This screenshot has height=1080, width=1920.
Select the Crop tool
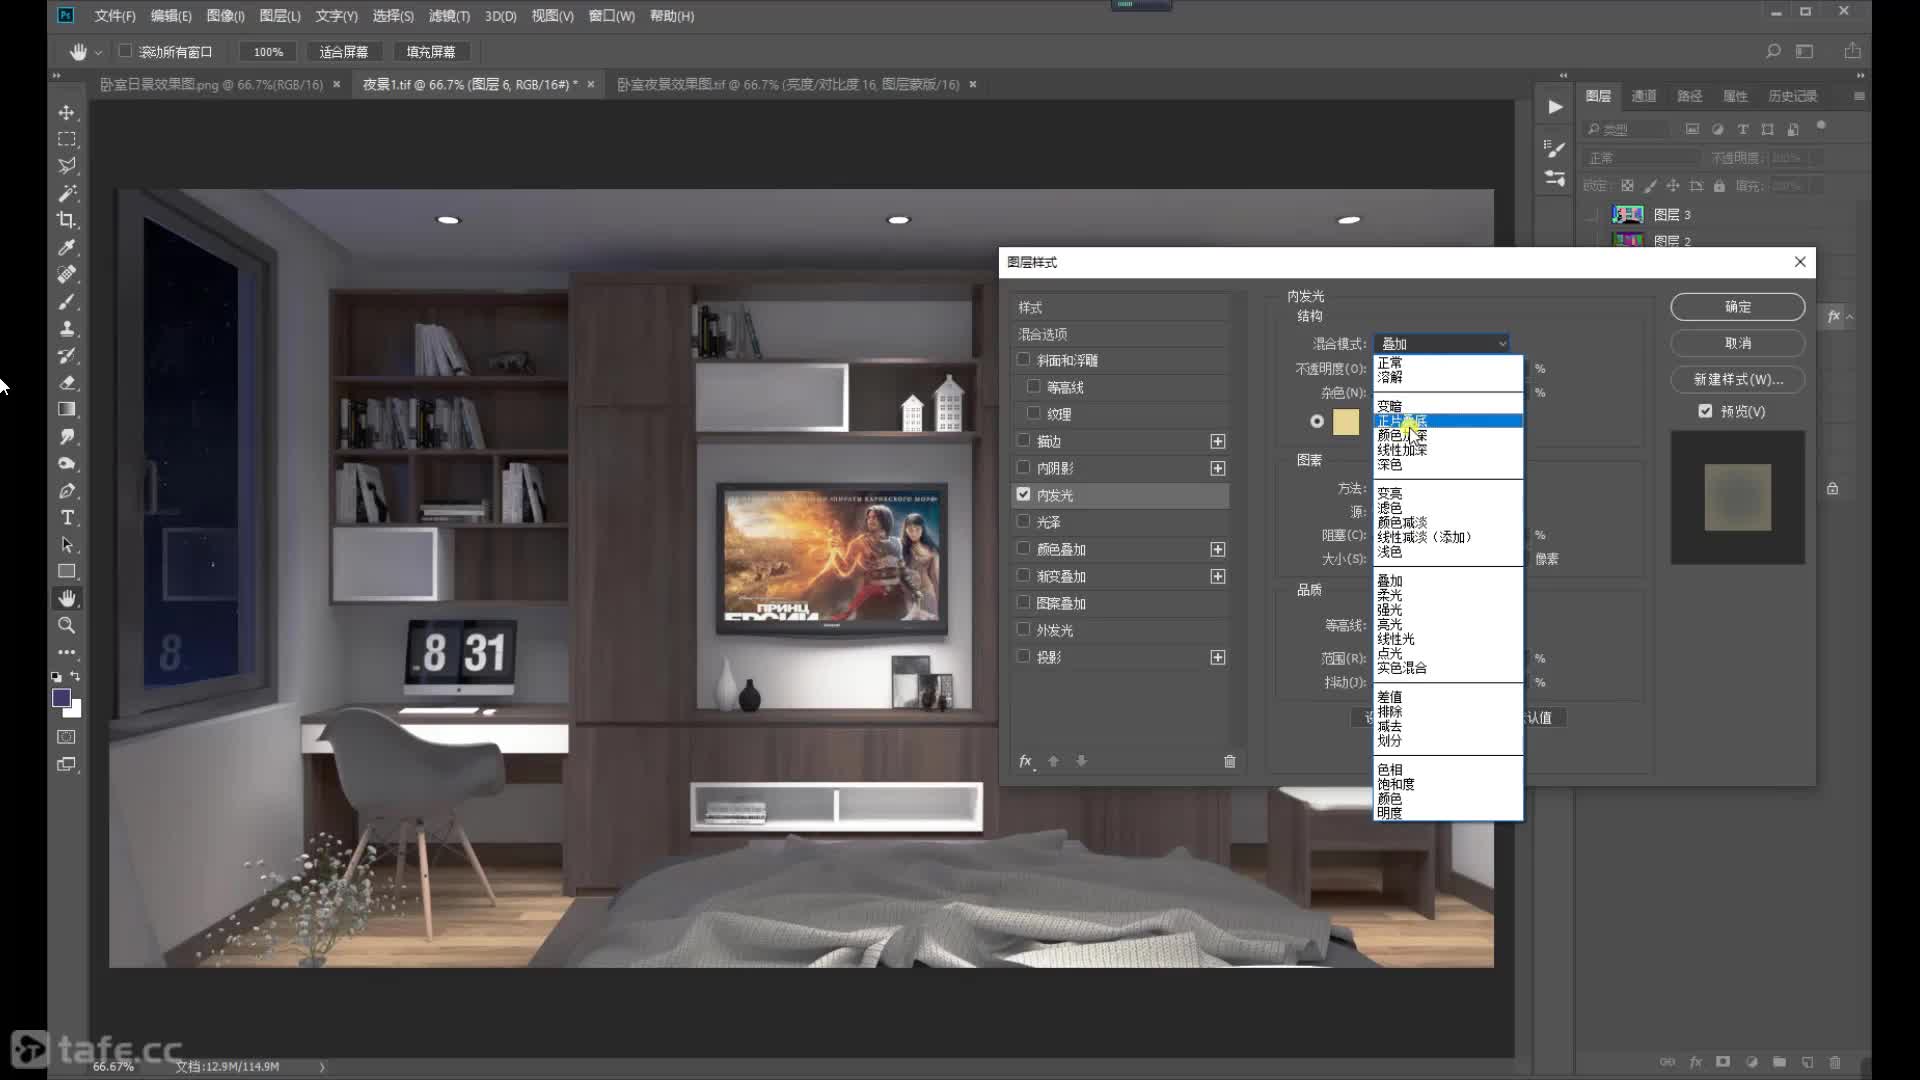pos(67,220)
